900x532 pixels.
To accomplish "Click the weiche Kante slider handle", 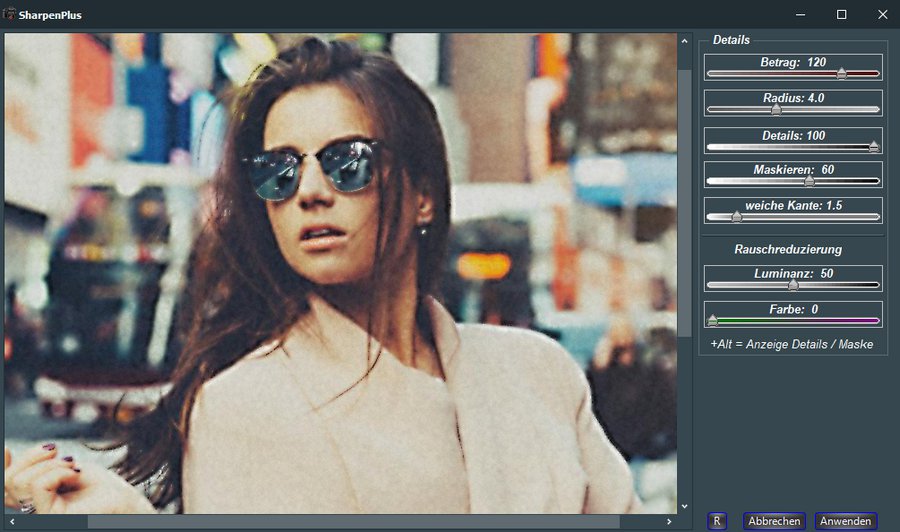I will [x=737, y=216].
